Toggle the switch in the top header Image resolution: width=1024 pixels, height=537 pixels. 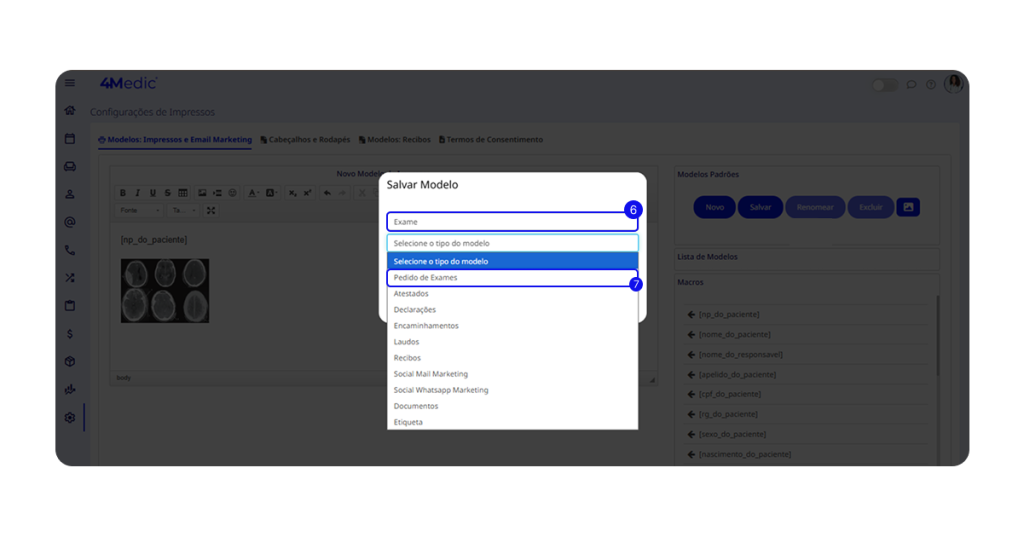[884, 85]
